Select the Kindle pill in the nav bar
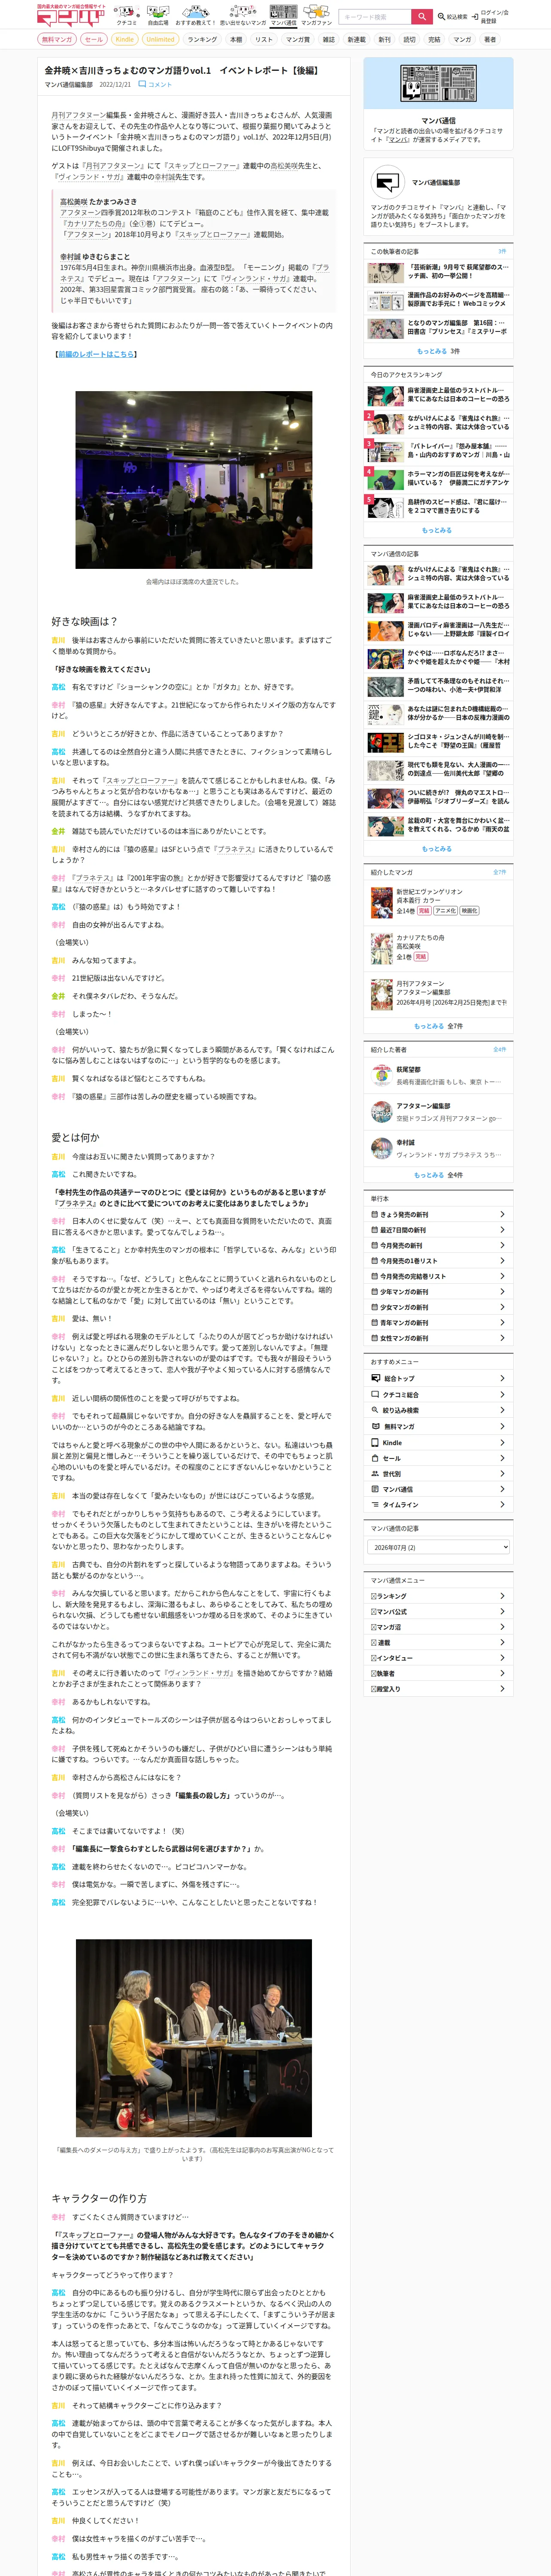The image size is (551, 2576). coord(124,40)
